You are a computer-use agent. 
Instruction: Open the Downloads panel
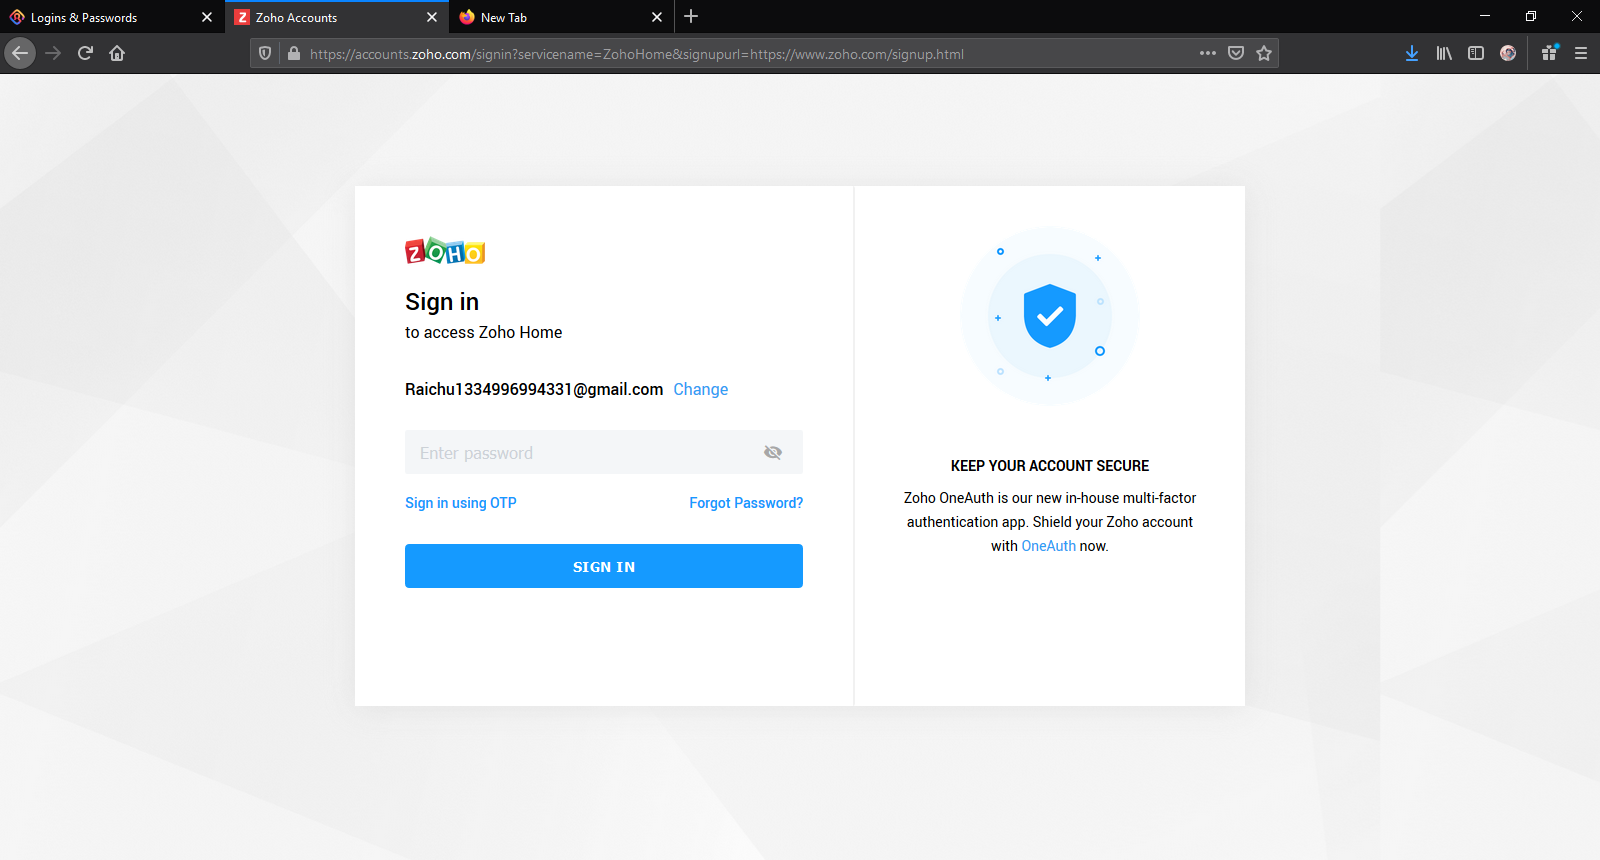tap(1412, 53)
